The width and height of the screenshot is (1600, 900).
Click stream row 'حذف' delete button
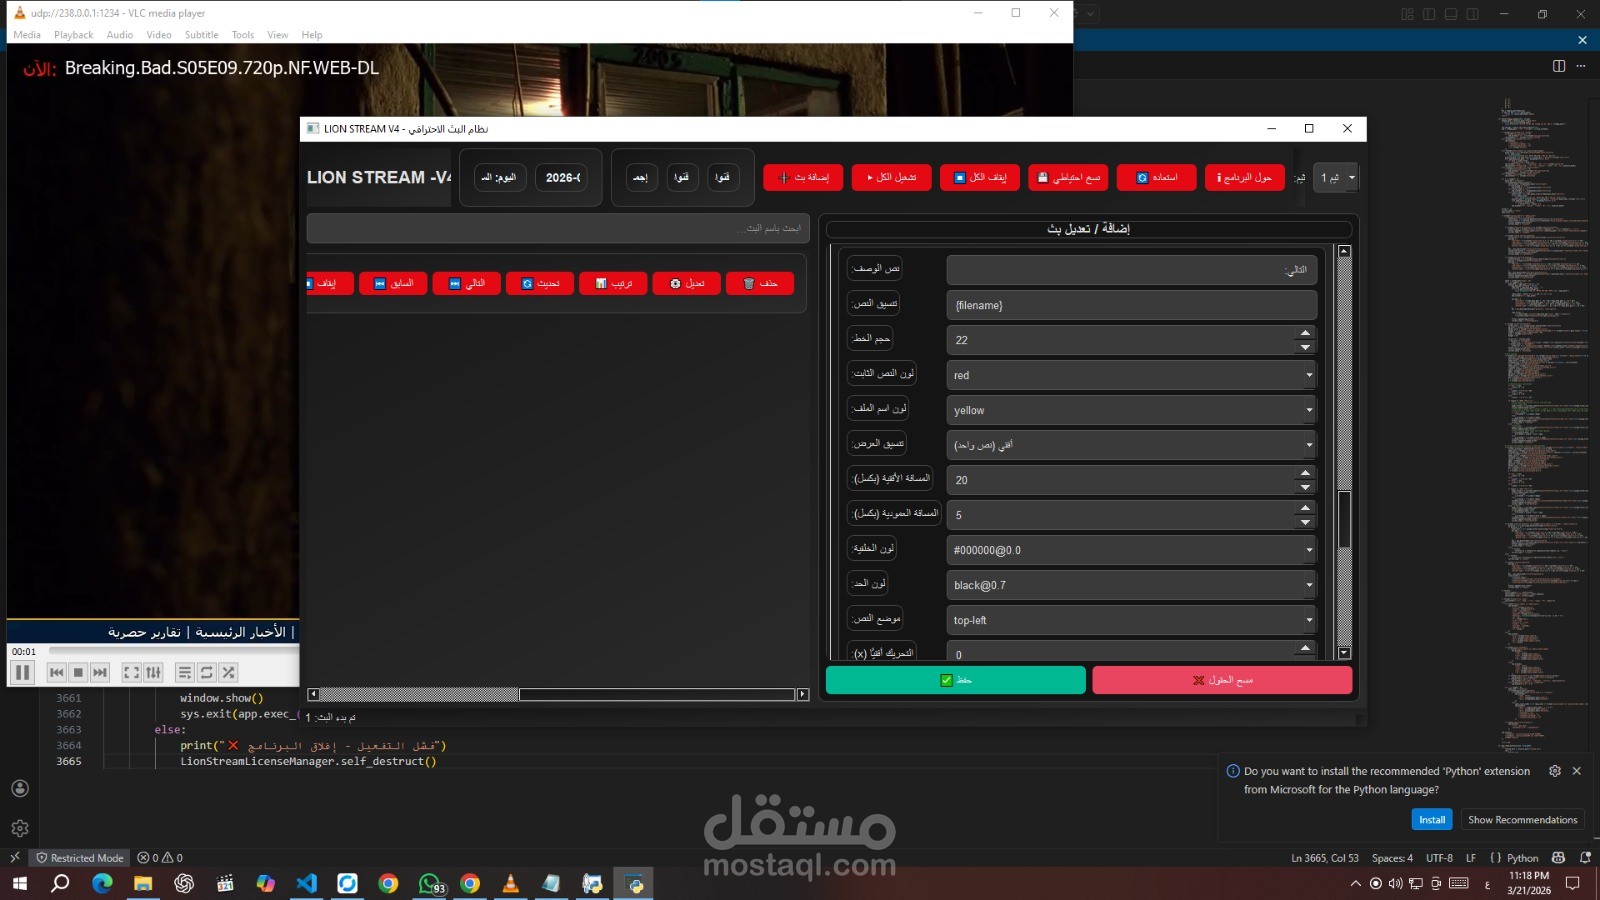point(760,284)
